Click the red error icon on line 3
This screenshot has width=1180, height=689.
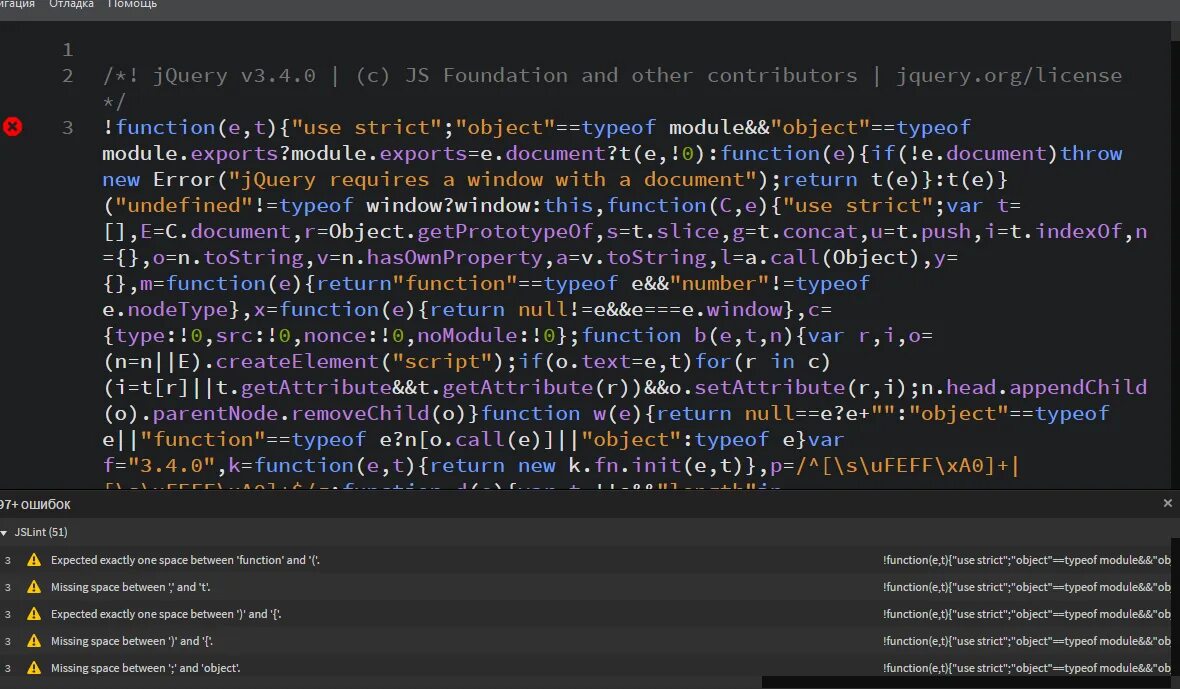pos(12,126)
